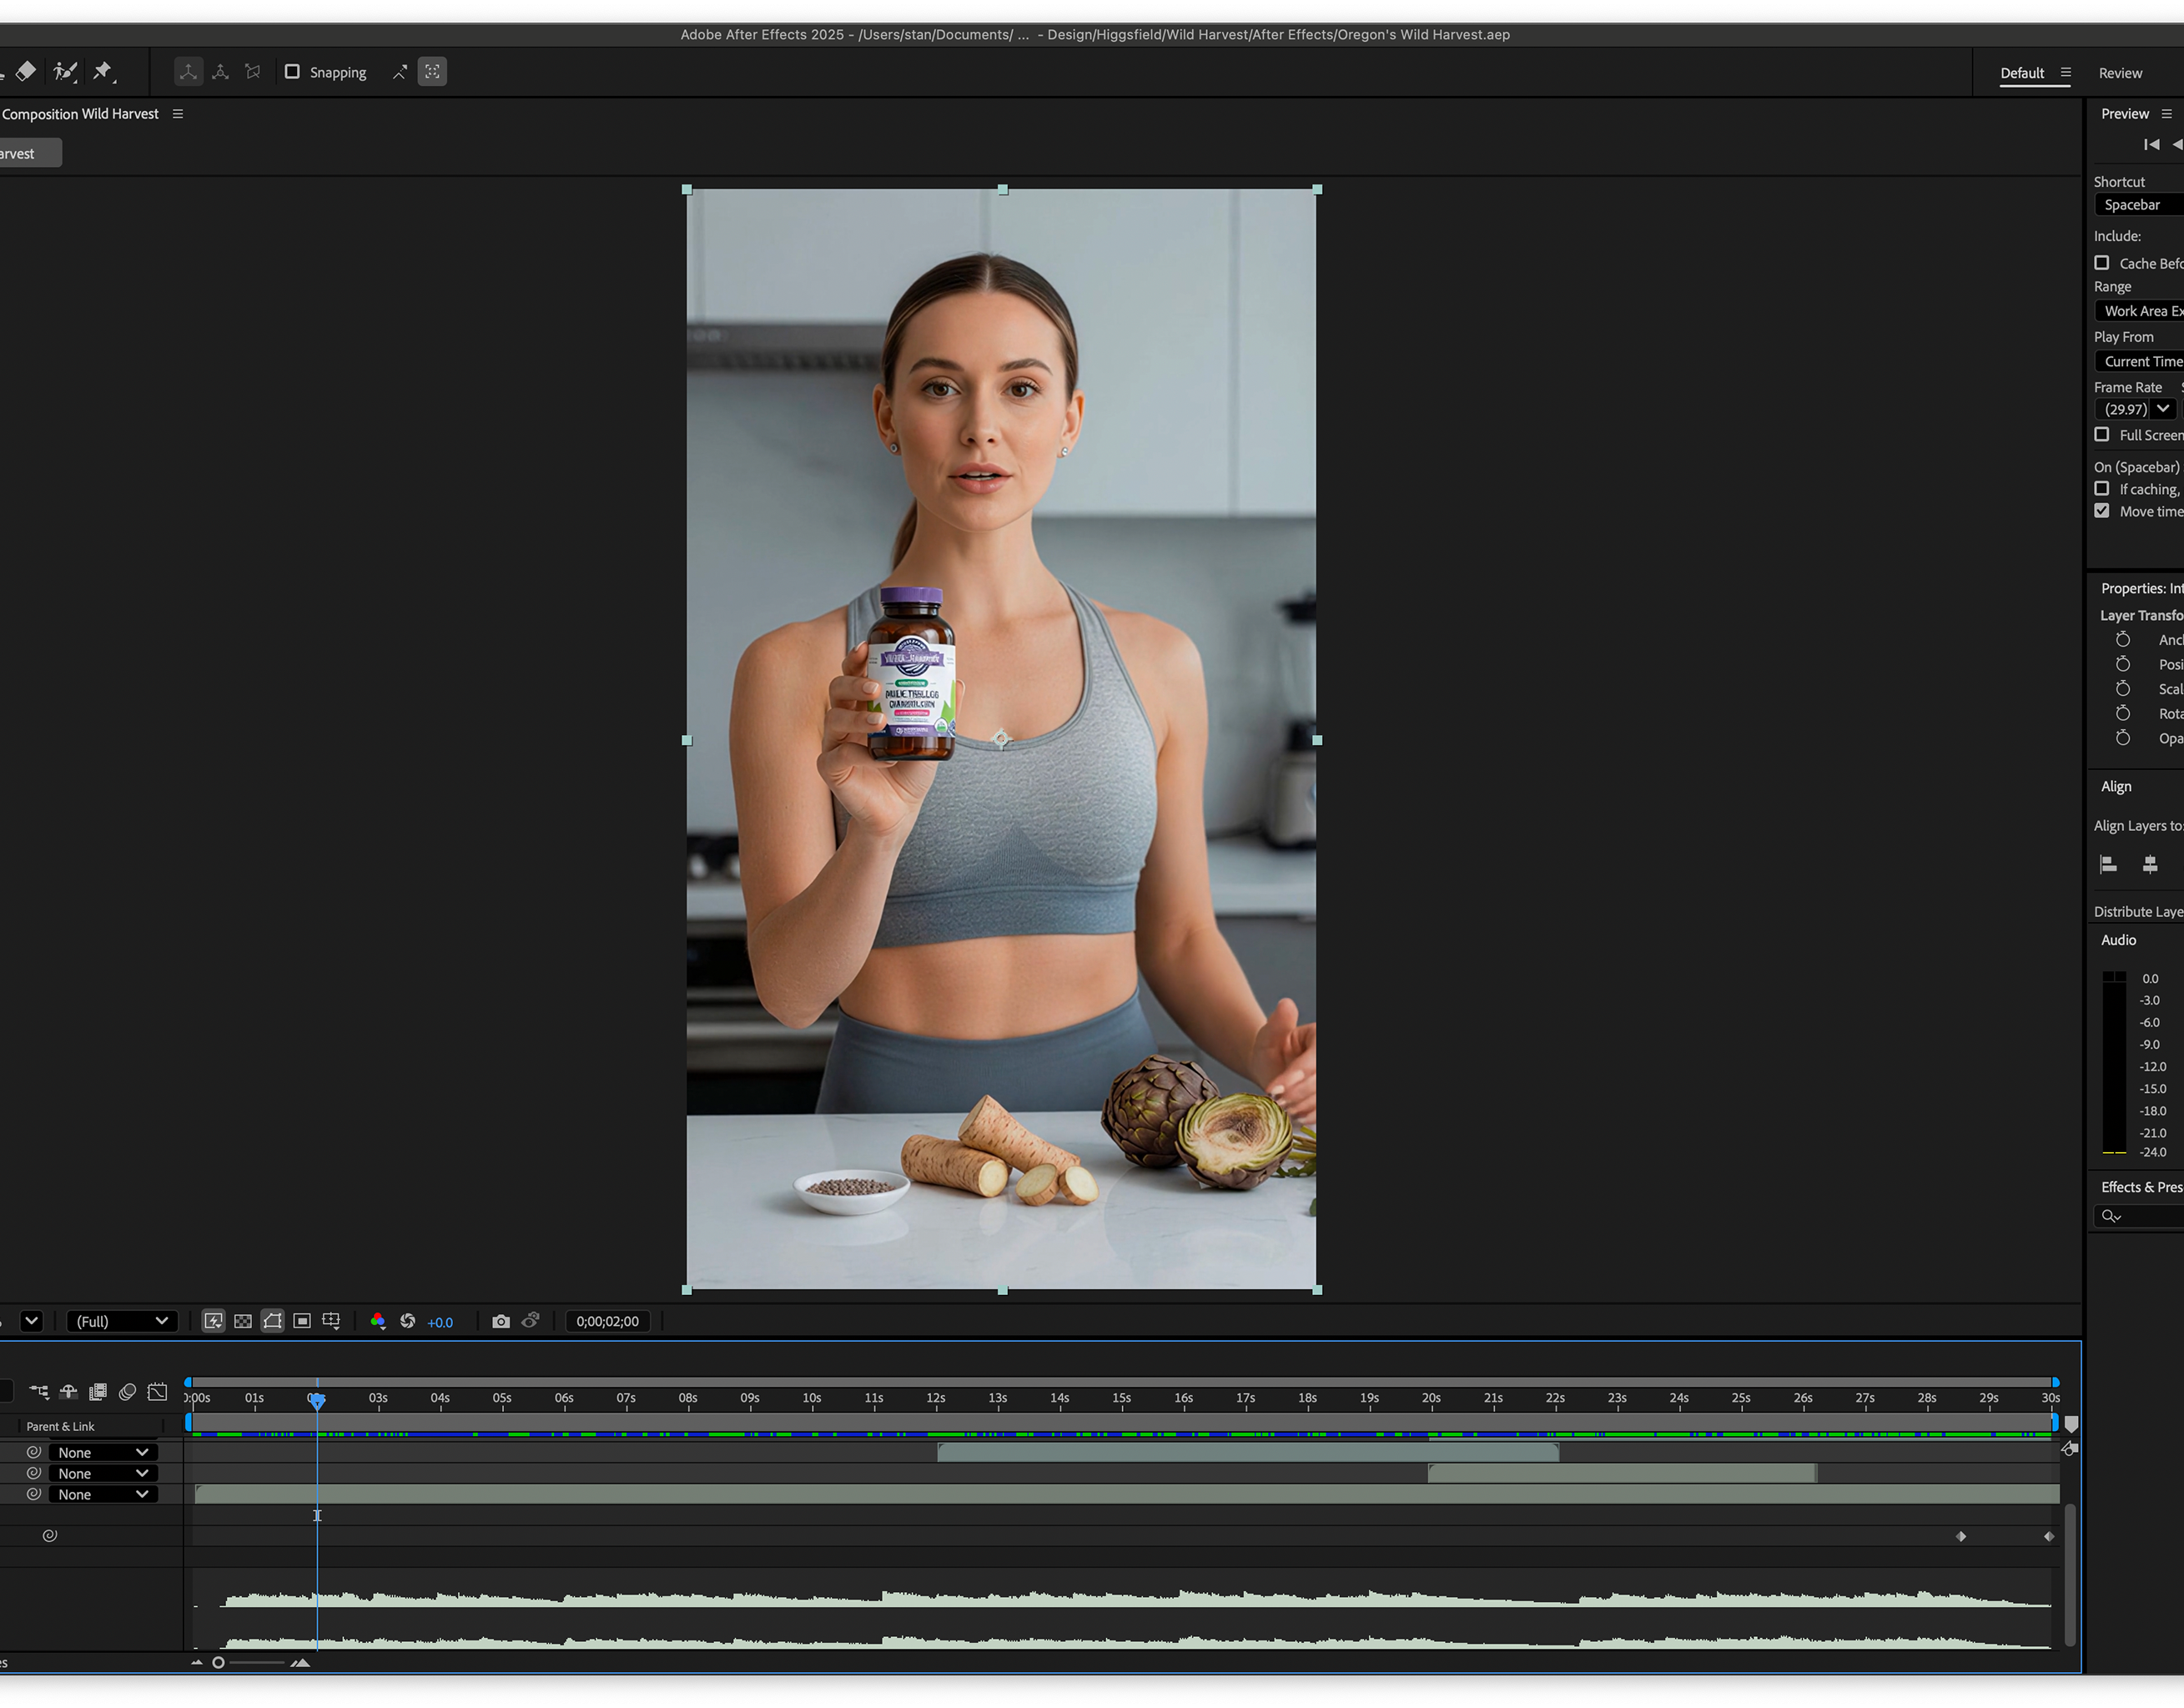Screen dimensions: 2184x1708
Task: Switch to the Review workspace tab
Action: [x=2120, y=73]
